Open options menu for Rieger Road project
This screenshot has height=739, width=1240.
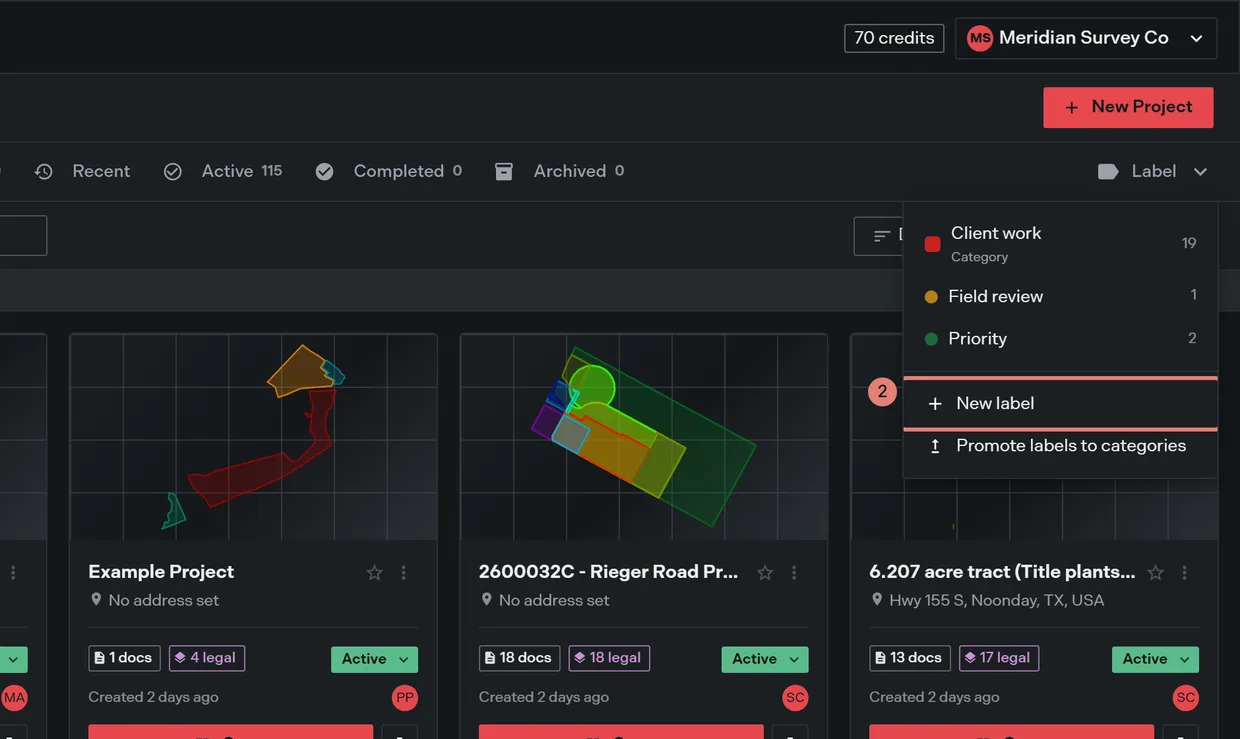[x=794, y=573]
